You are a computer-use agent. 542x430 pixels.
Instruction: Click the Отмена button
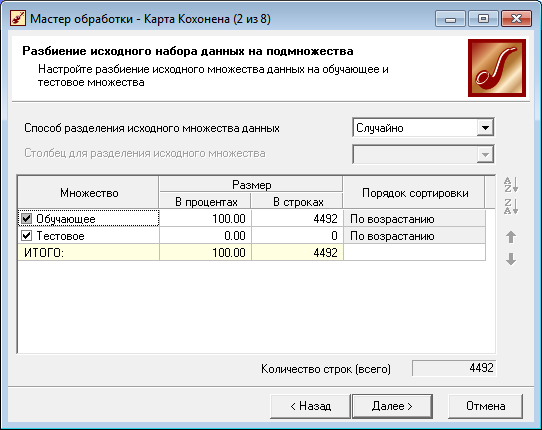click(x=485, y=406)
